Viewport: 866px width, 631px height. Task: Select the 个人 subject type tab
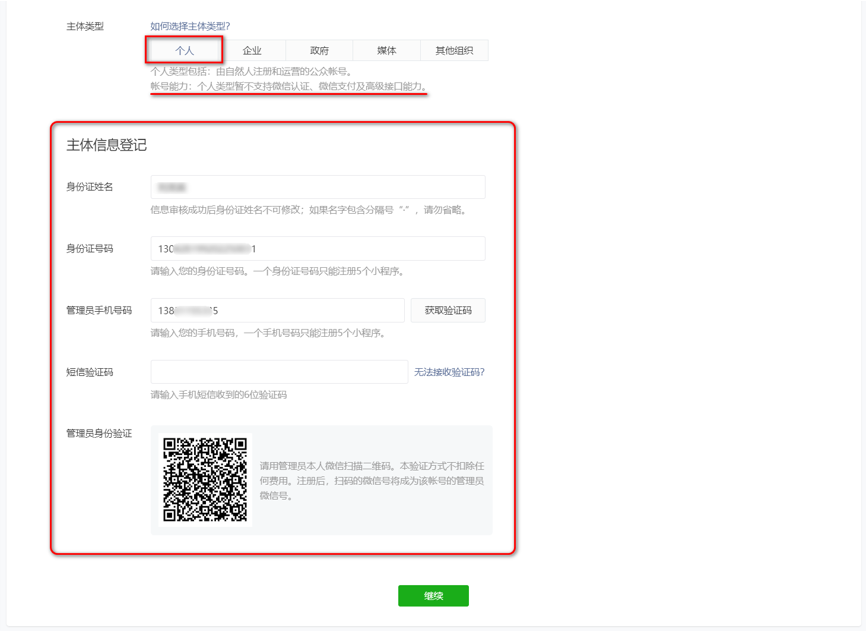(184, 50)
